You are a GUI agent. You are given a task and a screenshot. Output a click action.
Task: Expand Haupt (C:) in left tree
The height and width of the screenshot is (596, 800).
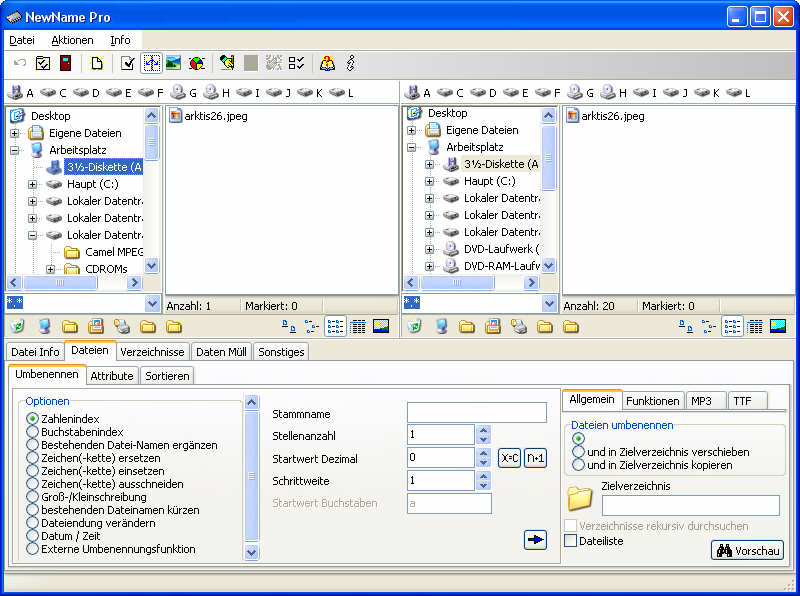point(33,184)
